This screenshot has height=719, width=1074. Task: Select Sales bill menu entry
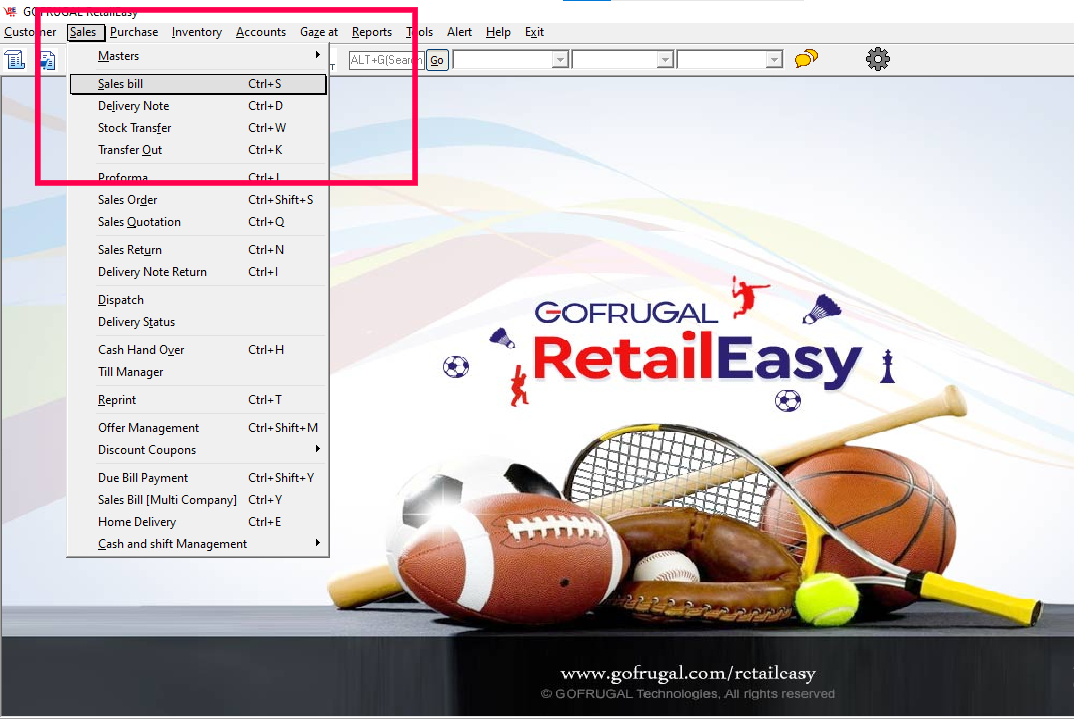(x=198, y=84)
